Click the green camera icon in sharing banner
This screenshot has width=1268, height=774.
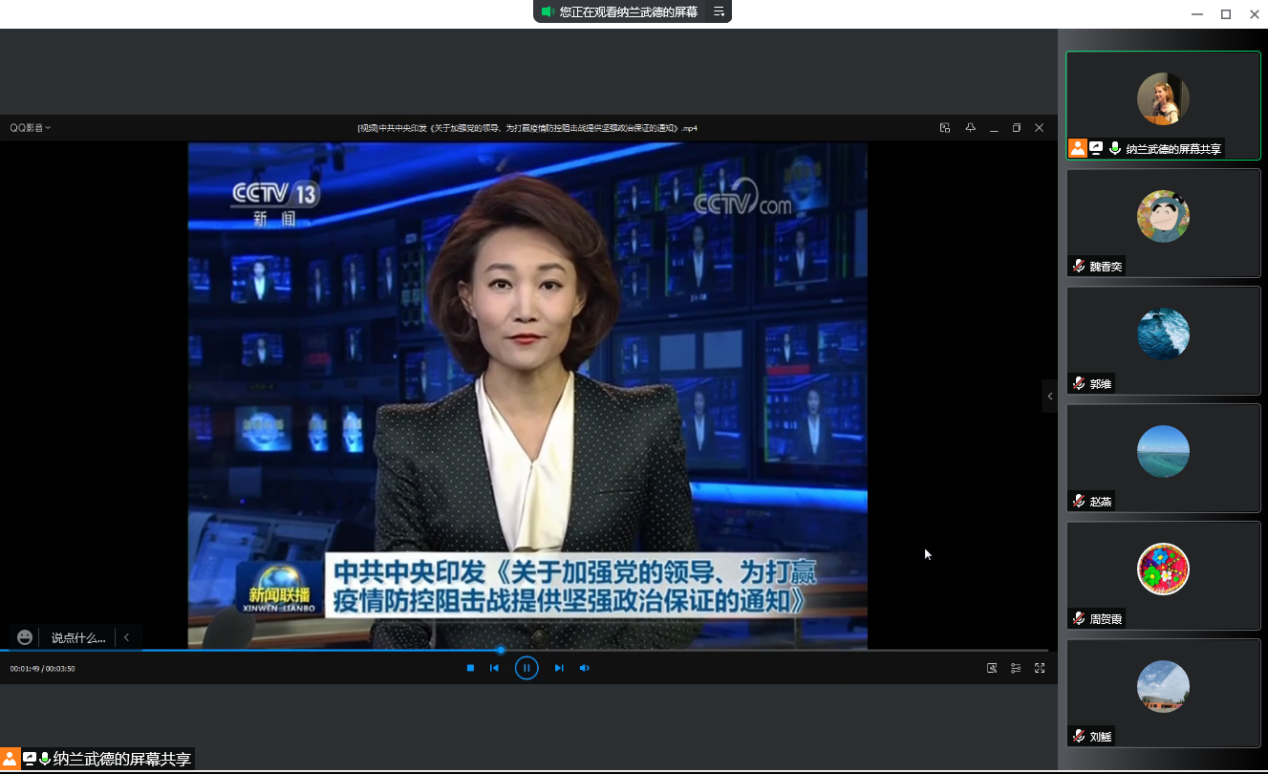(547, 12)
